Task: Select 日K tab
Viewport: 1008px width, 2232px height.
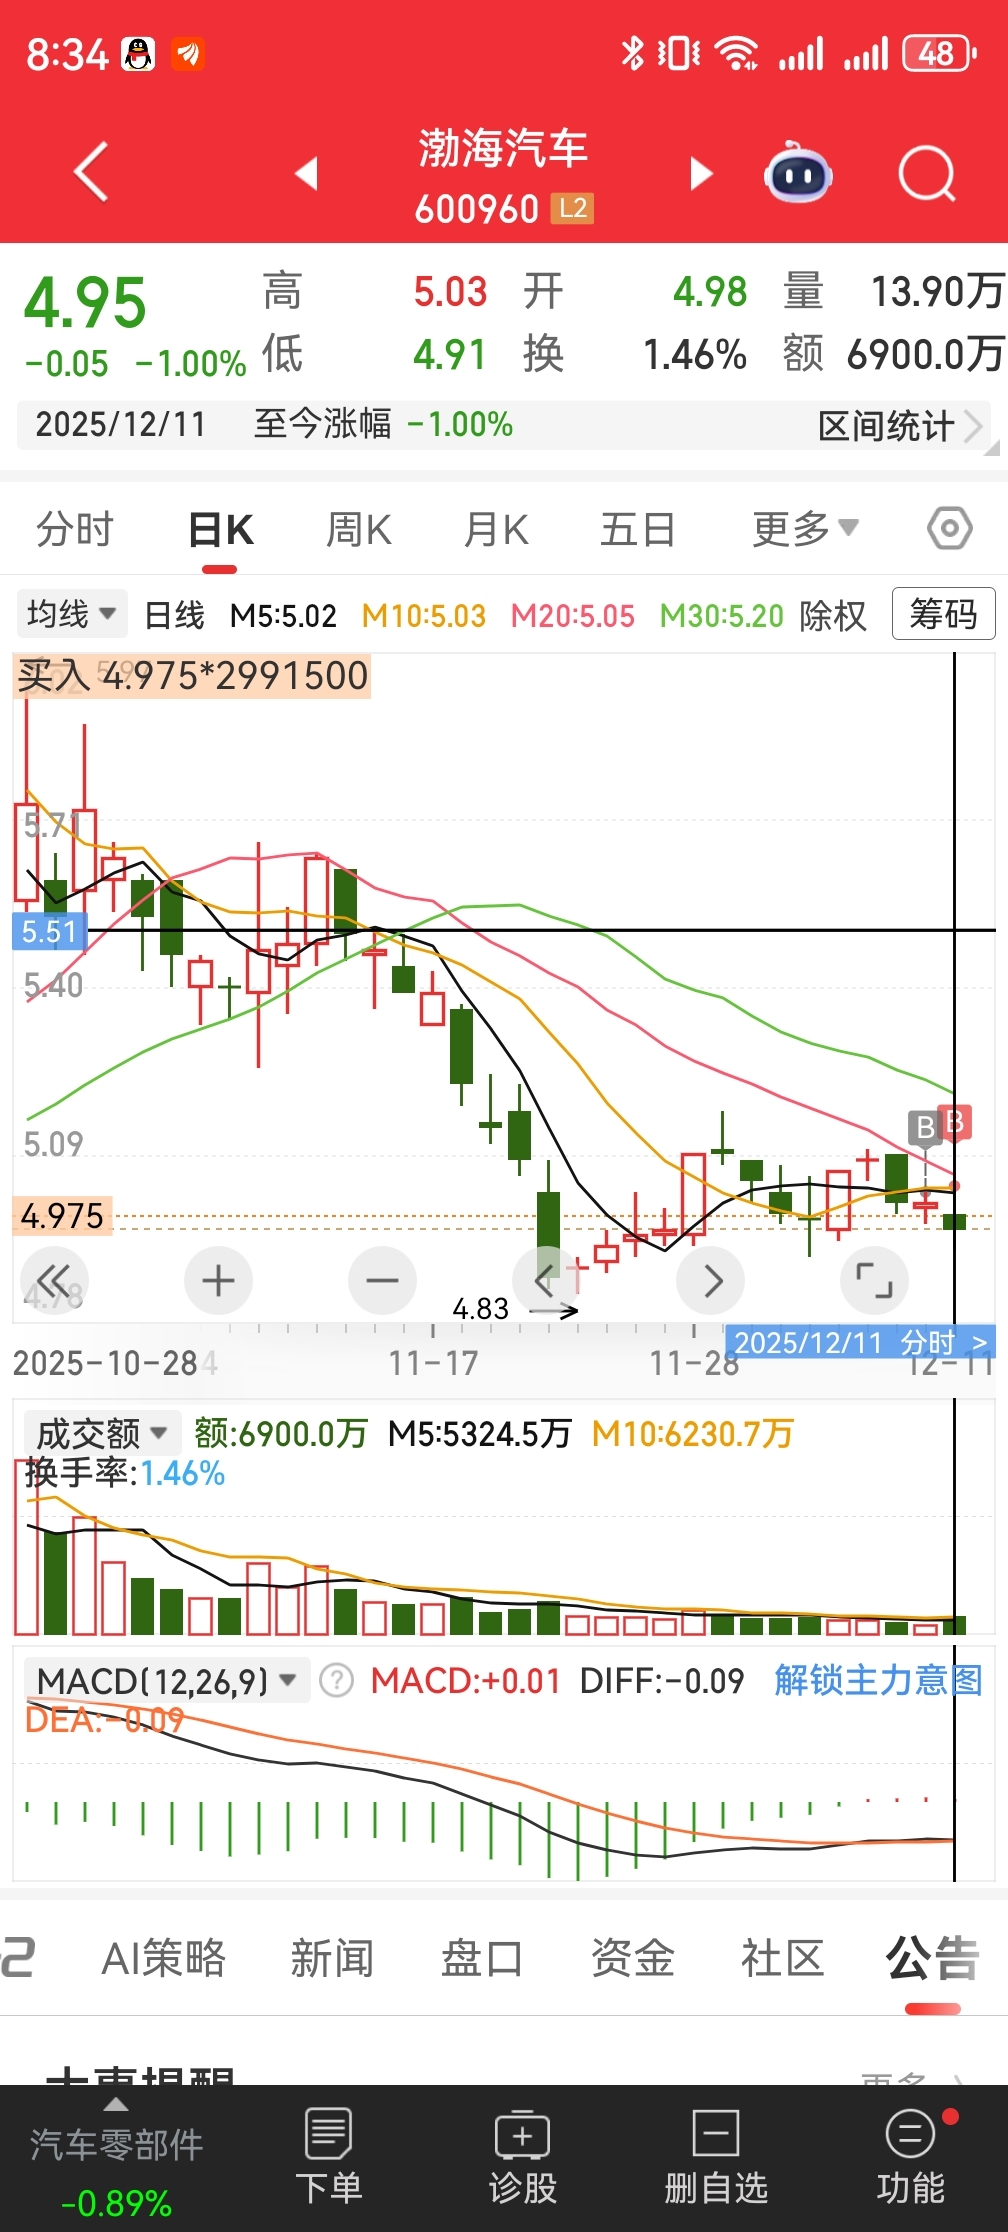Action: pos(221,529)
